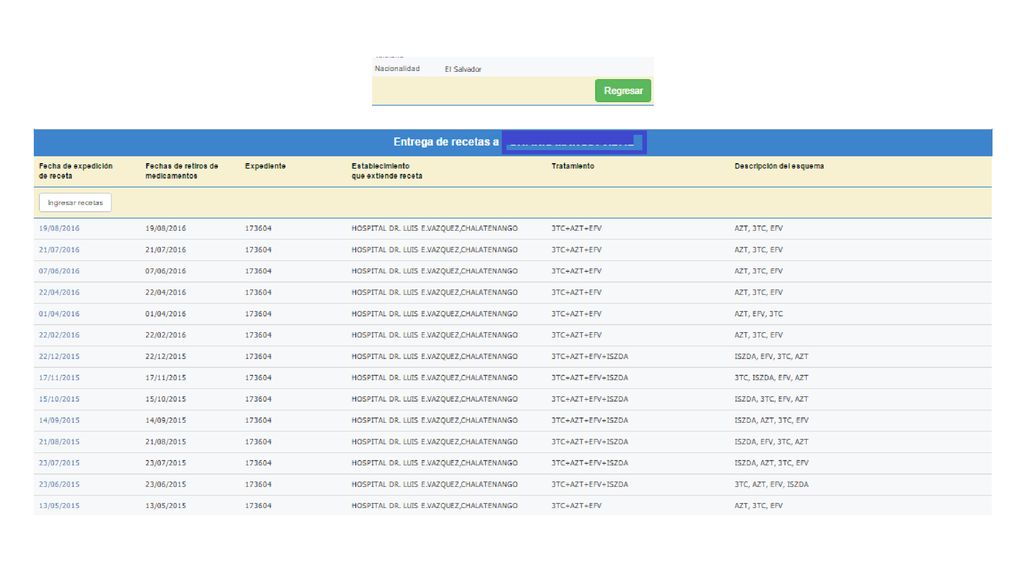
Task: Click 'Establecimiento que extiende receta' header
Action: tap(387, 171)
